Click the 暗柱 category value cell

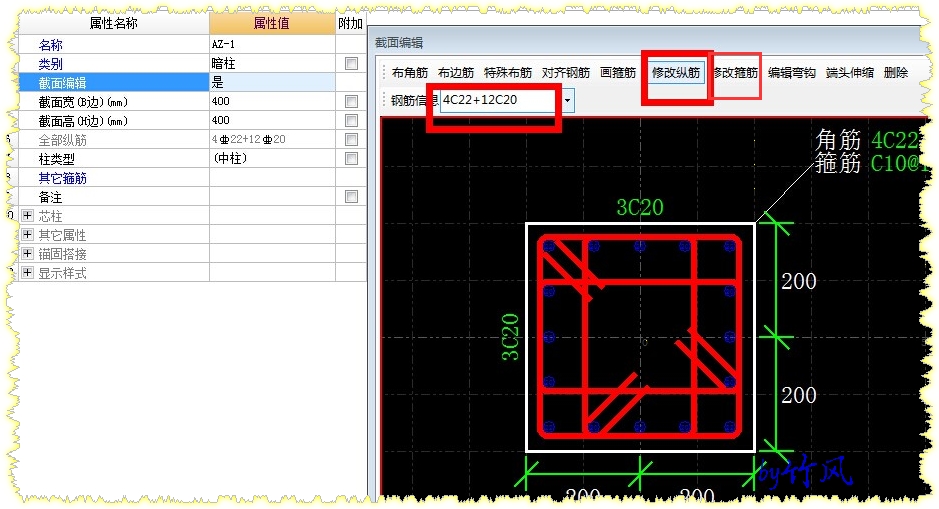[272, 63]
